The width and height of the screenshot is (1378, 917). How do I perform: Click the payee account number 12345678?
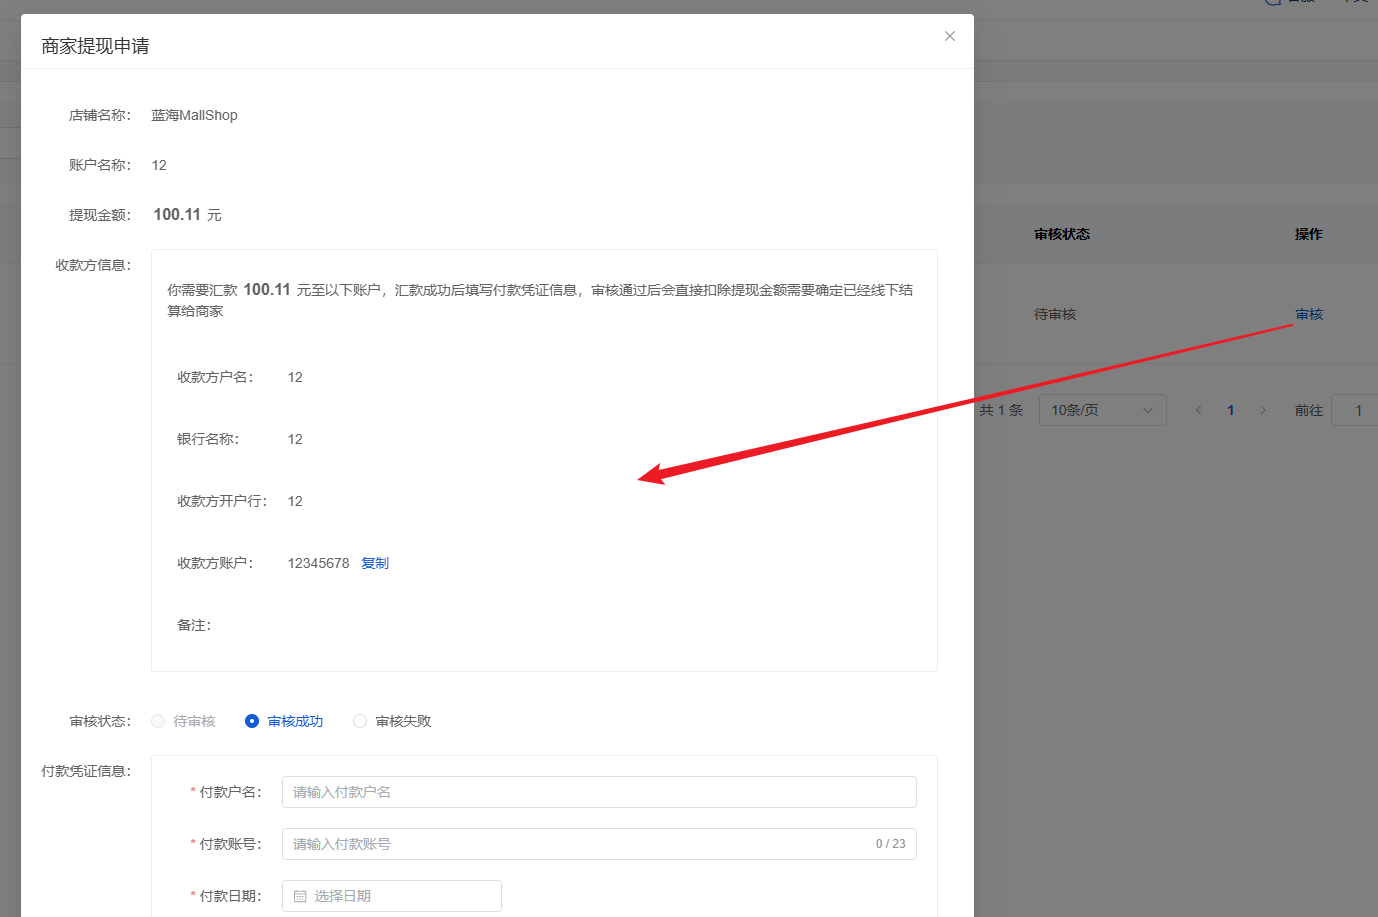tap(319, 563)
